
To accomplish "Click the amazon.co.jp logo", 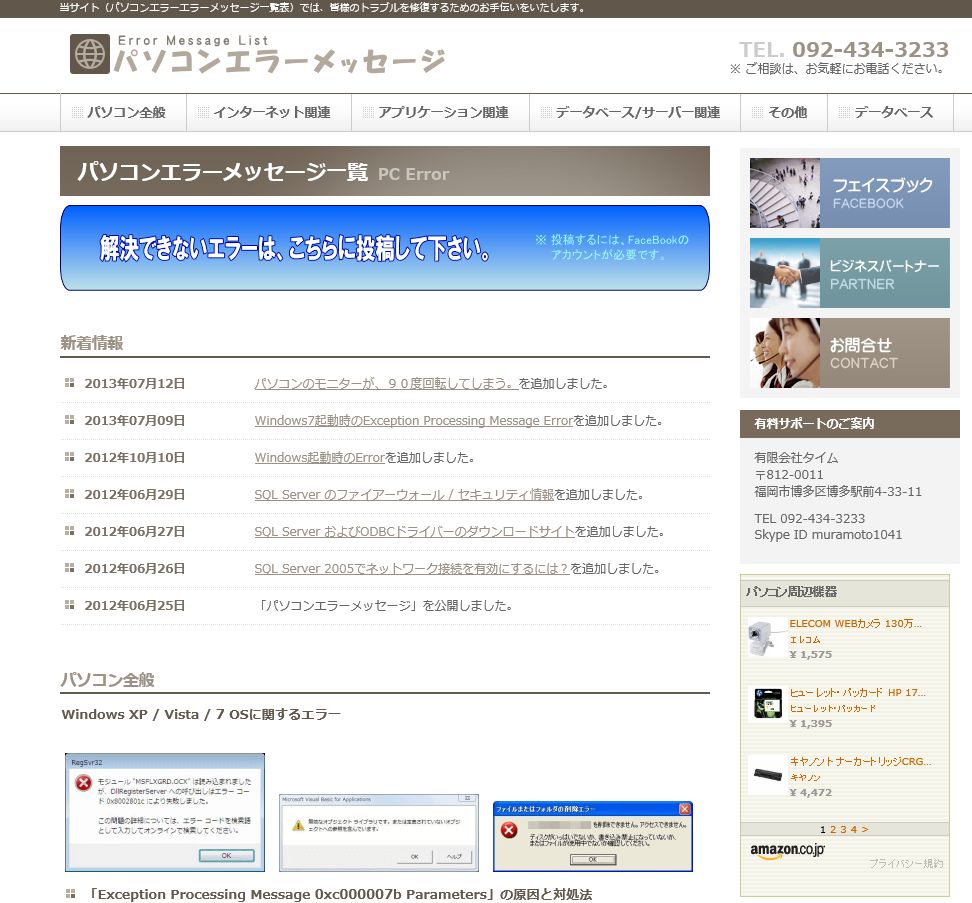I will click(787, 851).
